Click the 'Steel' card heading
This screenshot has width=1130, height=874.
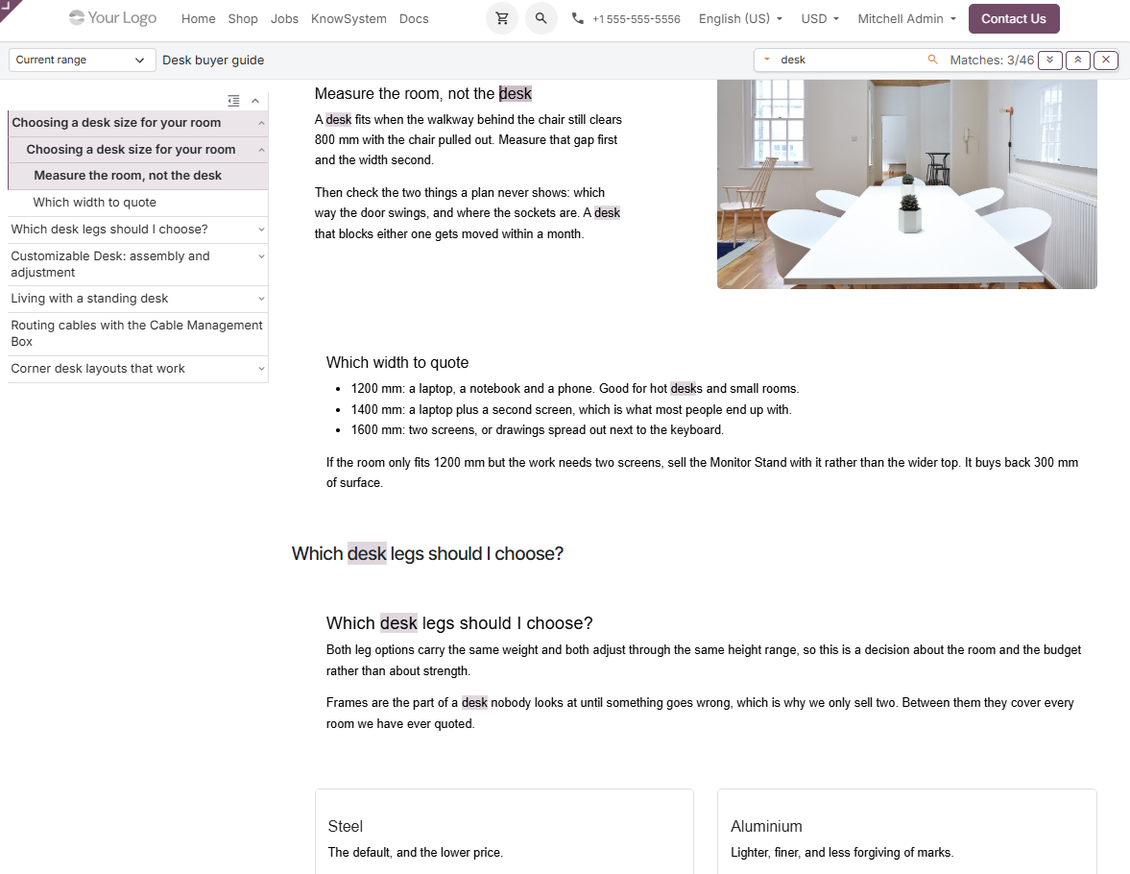(345, 826)
